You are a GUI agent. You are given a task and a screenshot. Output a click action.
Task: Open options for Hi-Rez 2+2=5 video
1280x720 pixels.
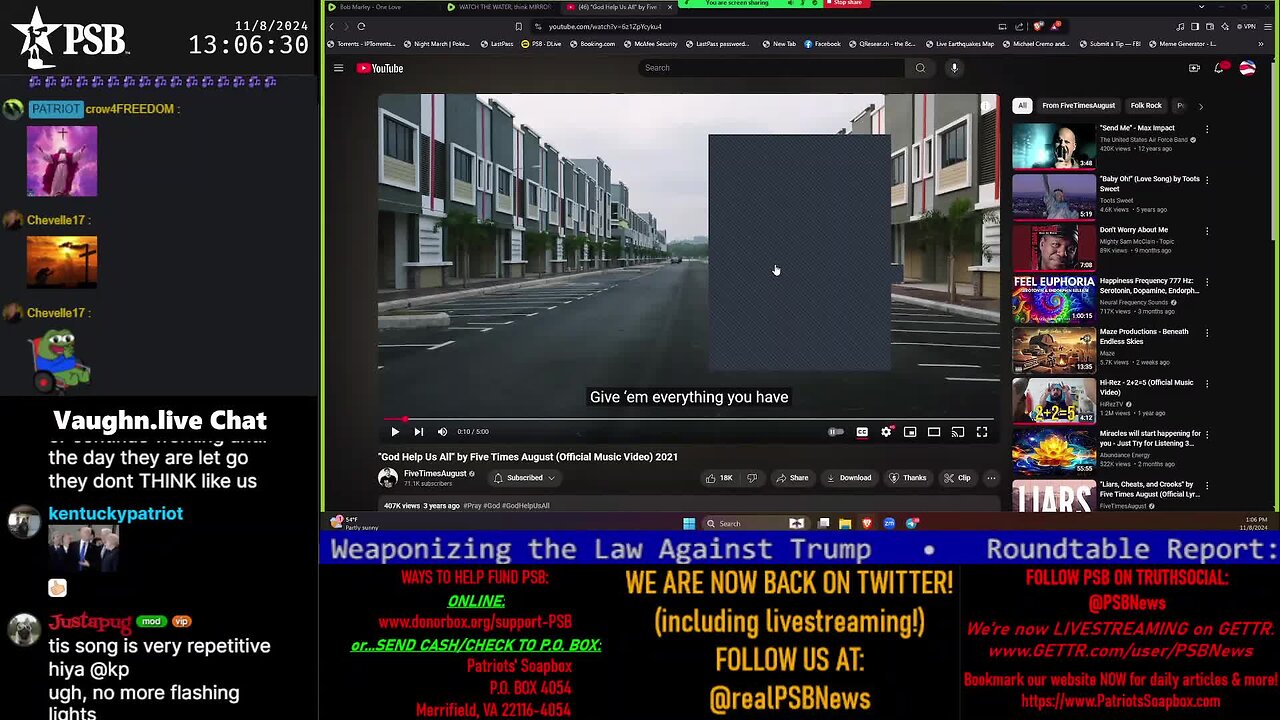(x=1207, y=384)
